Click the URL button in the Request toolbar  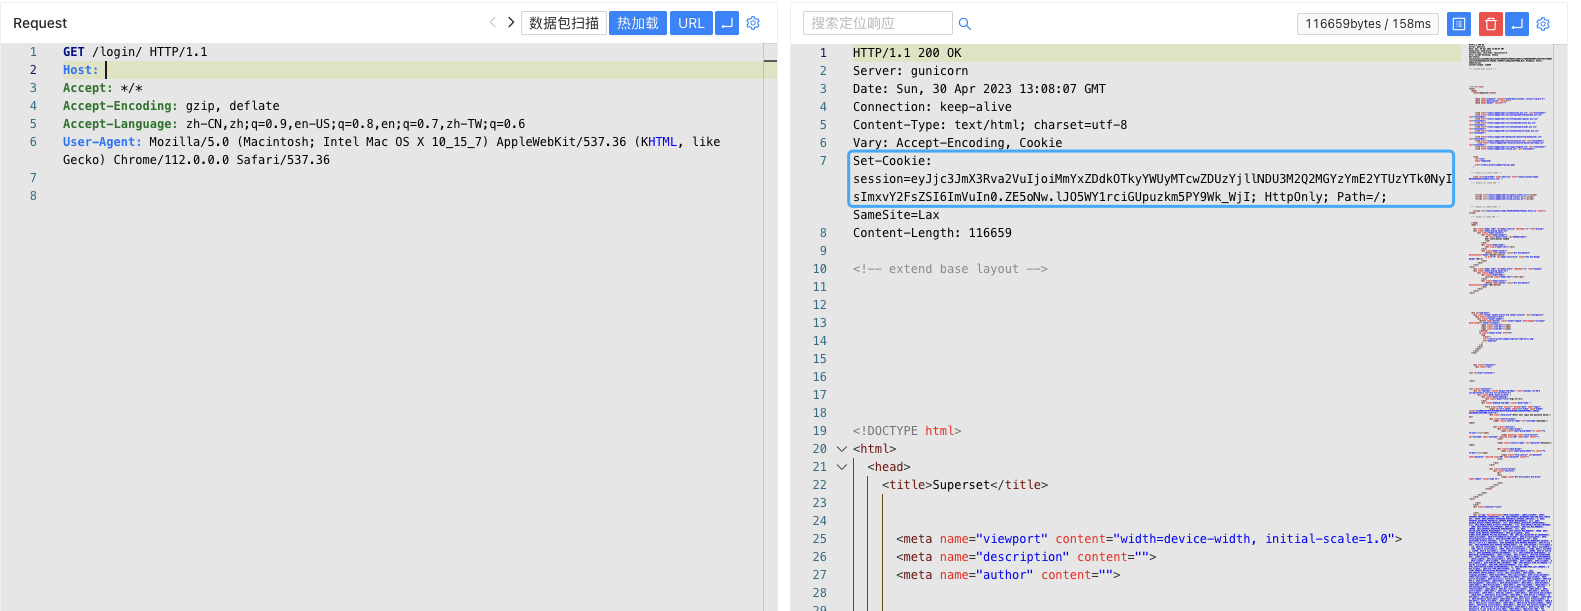coord(691,23)
